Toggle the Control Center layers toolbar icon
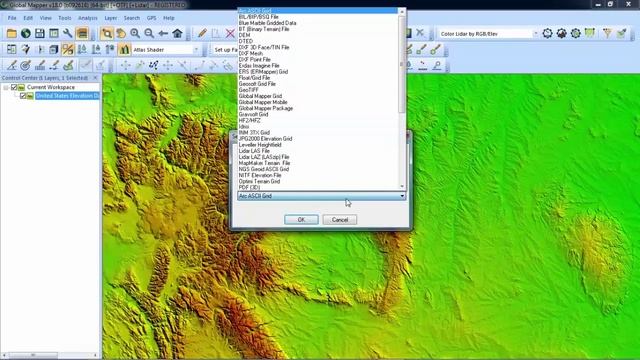Image resolution: width=640 pixels, height=360 pixels. [82, 33]
